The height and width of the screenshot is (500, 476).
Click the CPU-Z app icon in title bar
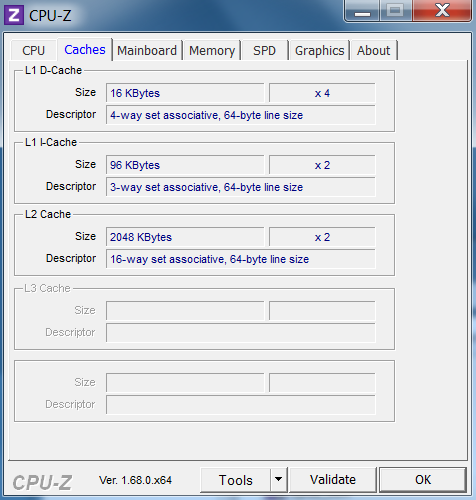[x=14, y=15]
